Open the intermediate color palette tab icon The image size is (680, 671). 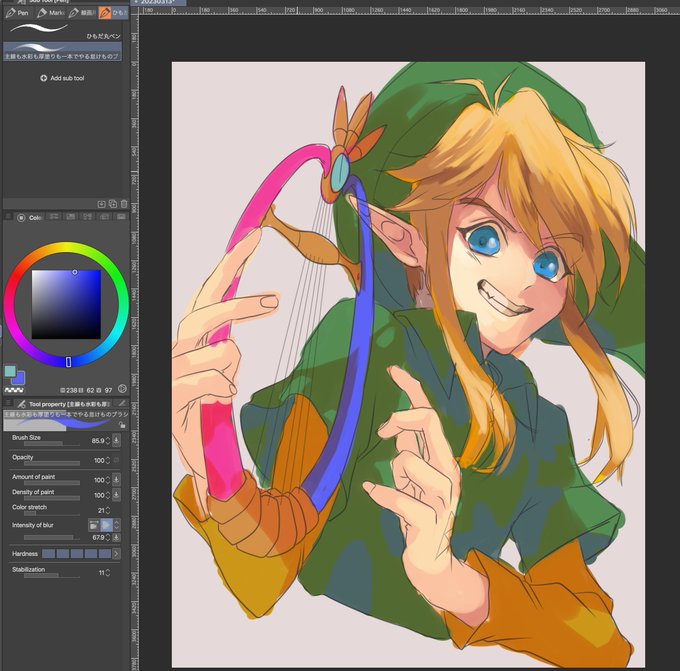point(88,217)
